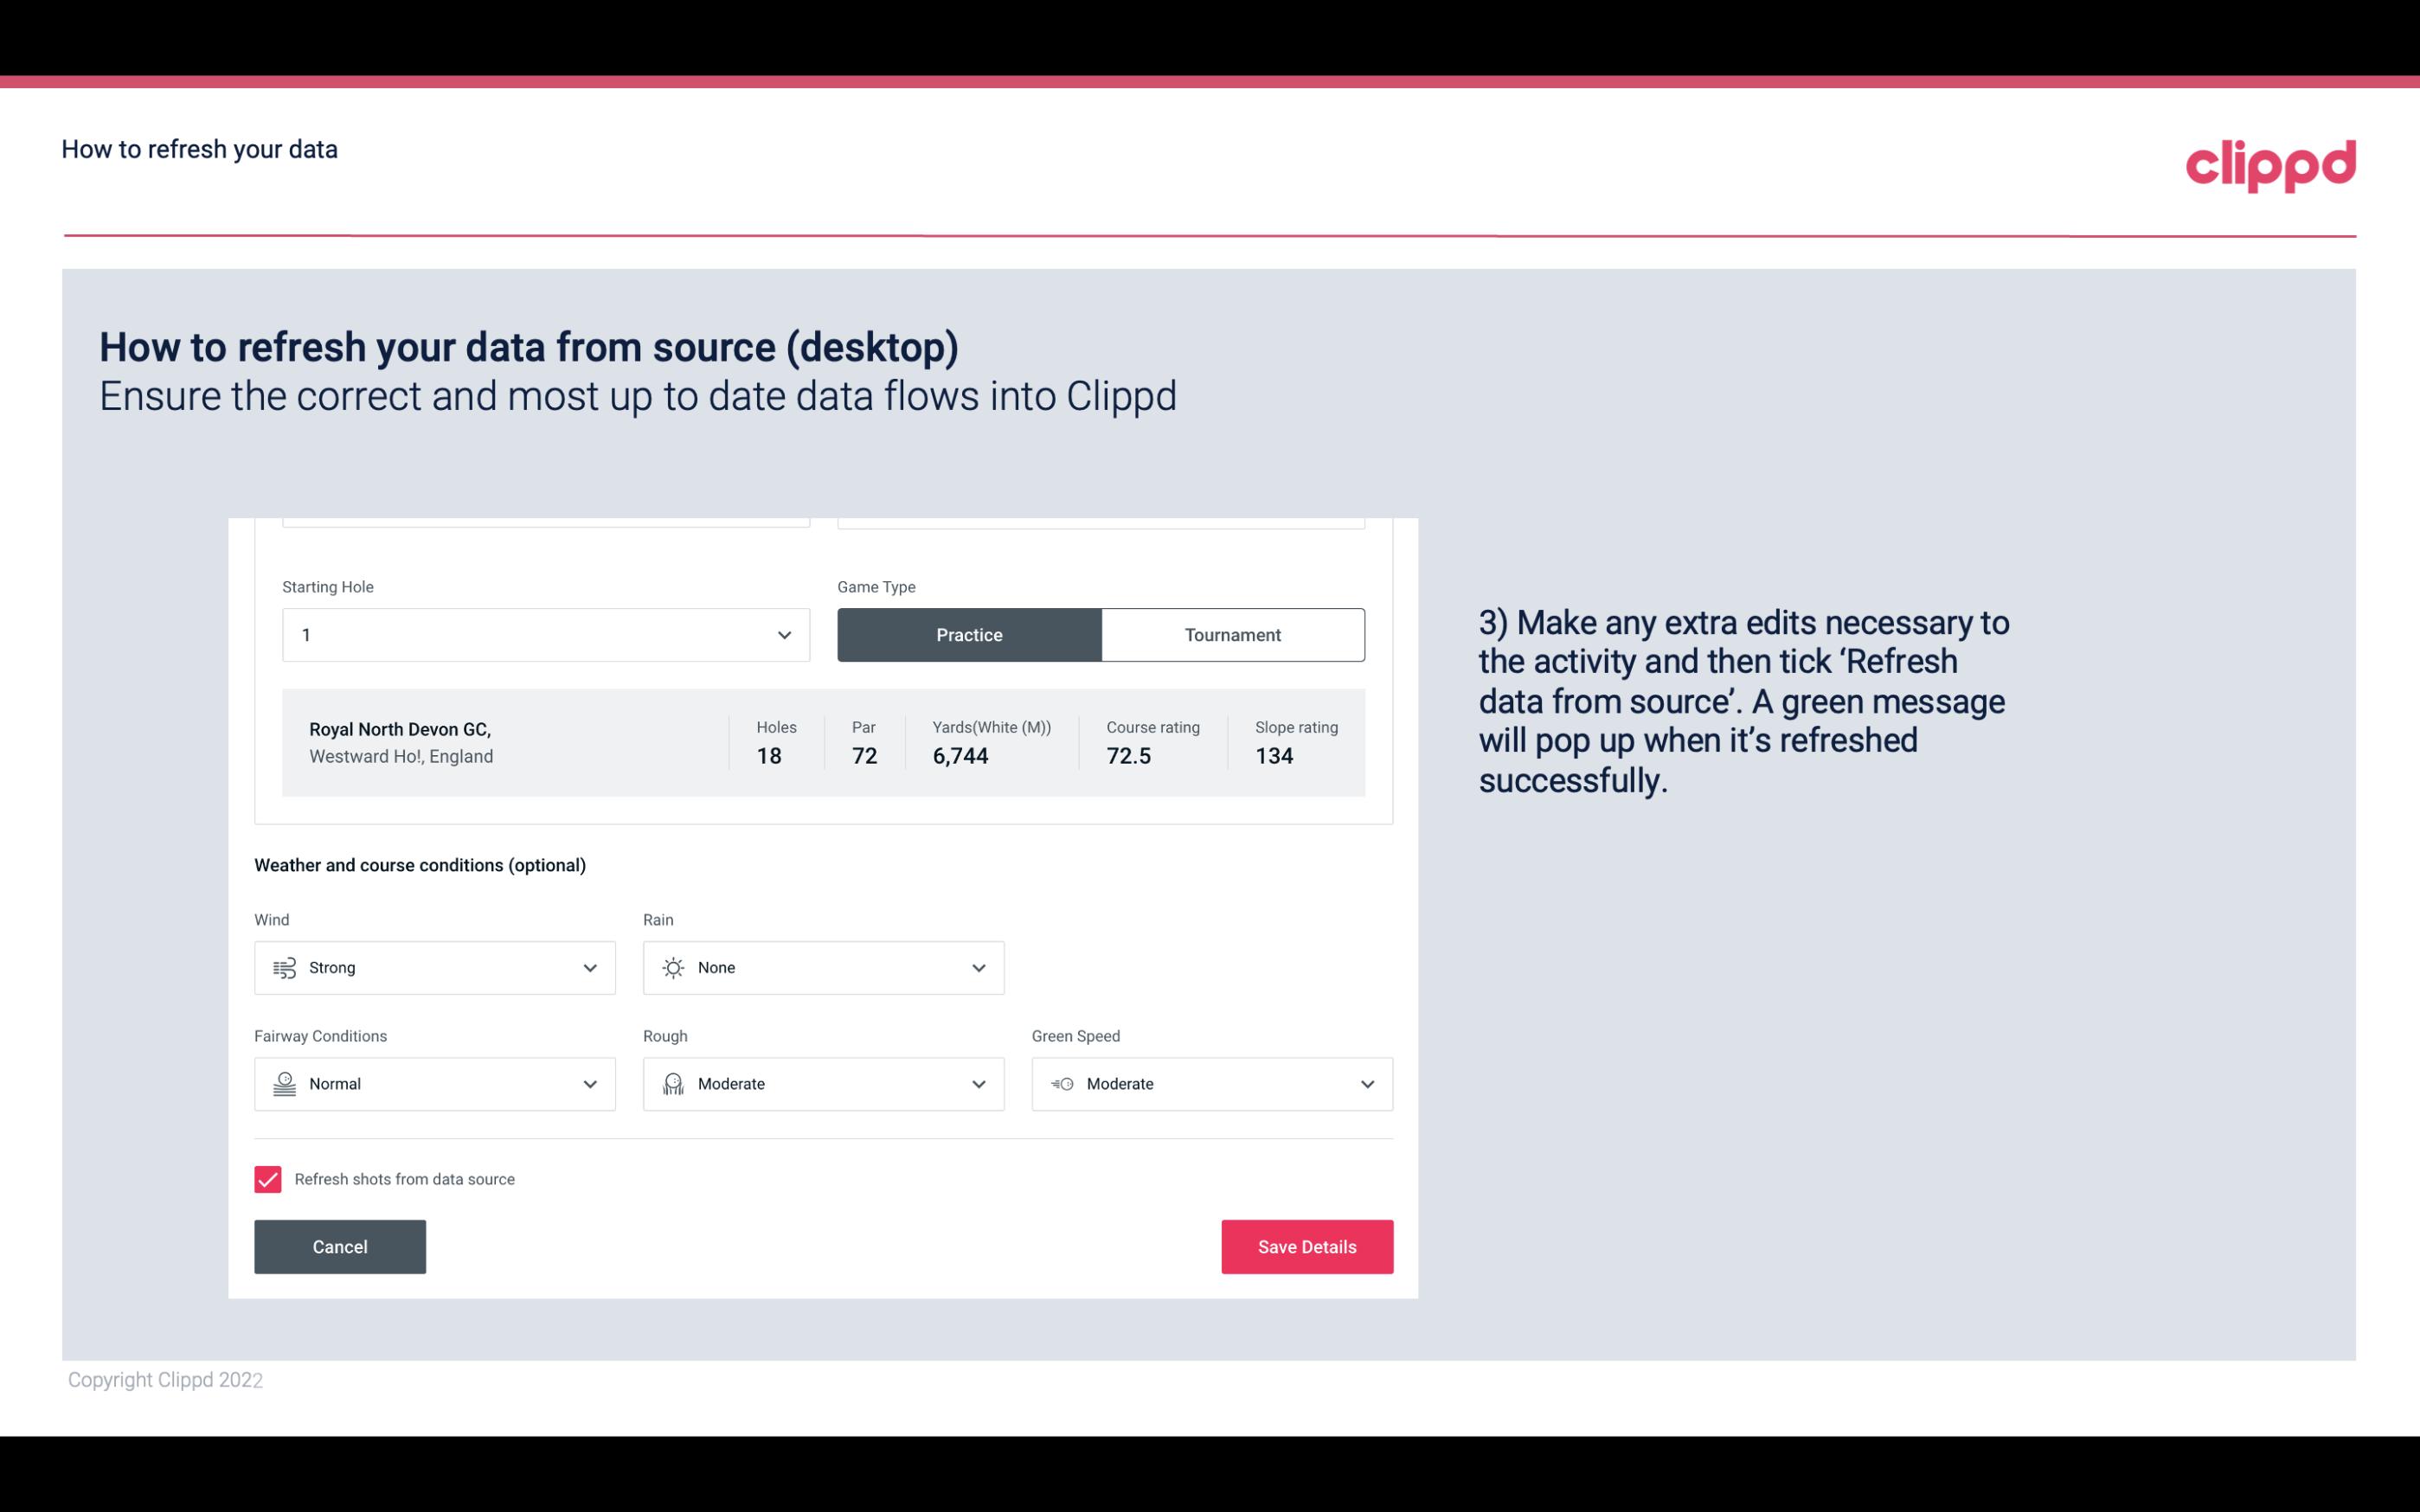Click the starting hole dropdown arrow
2420x1512 pixels.
(x=784, y=634)
